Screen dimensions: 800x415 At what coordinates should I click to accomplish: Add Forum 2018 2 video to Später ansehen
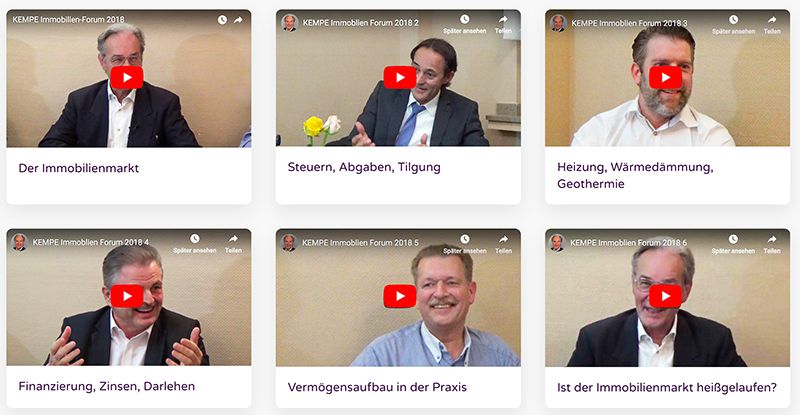tap(464, 24)
